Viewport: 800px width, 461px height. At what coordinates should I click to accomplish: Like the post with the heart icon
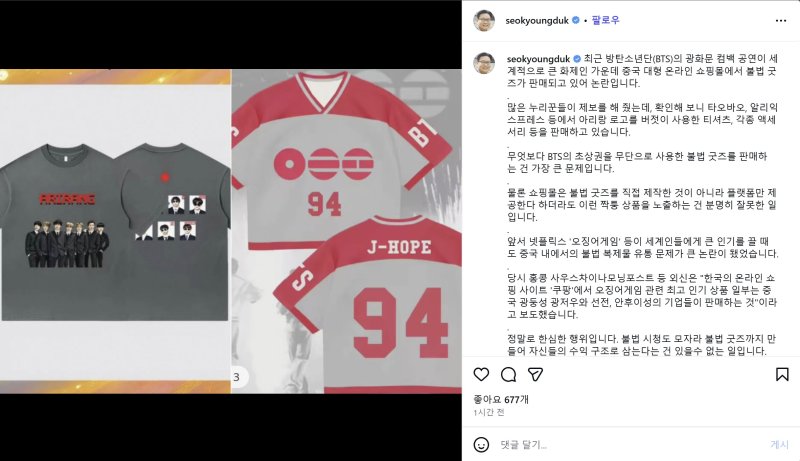point(481,375)
